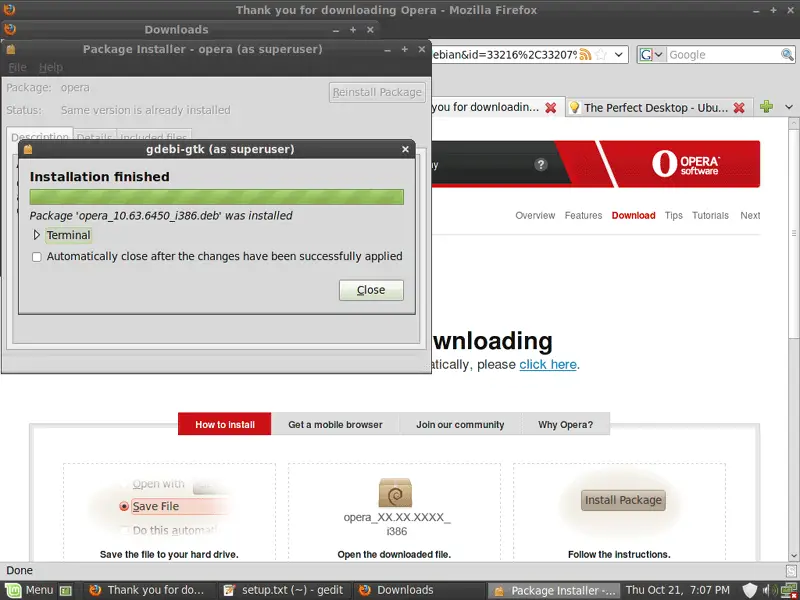
Task: Open the list all tabs dropdown
Action: point(789,107)
